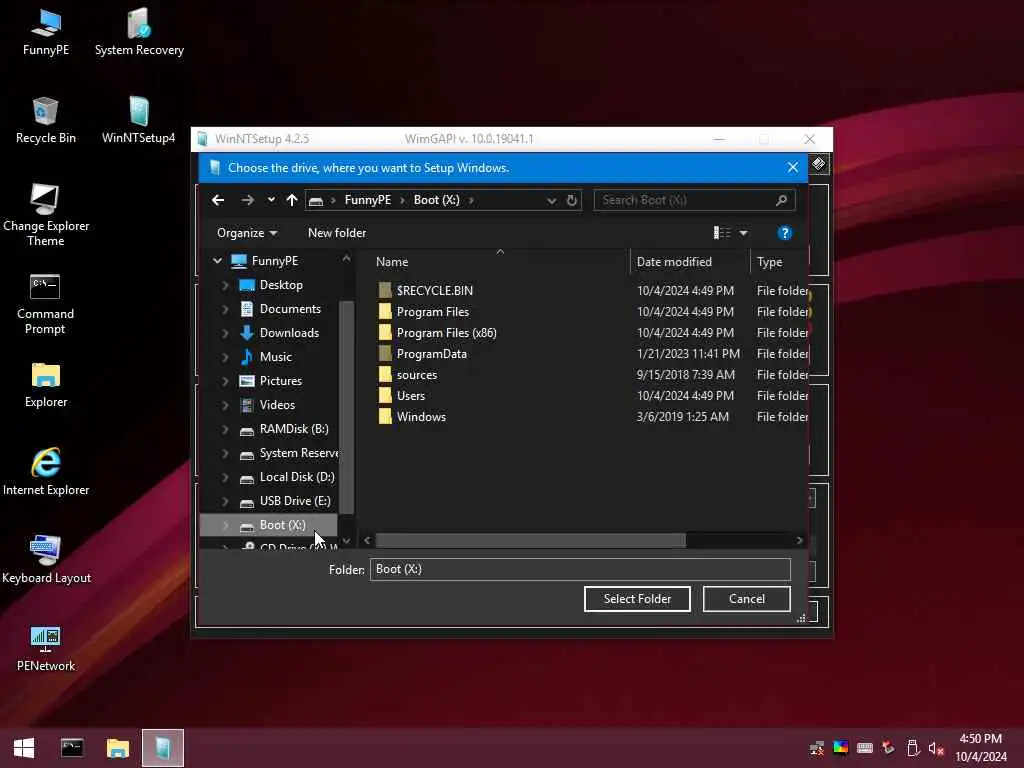Image resolution: width=1024 pixels, height=768 pixels.
Task: Refresh the Boot (X:) folder view
Action: (x=572, y=200)
